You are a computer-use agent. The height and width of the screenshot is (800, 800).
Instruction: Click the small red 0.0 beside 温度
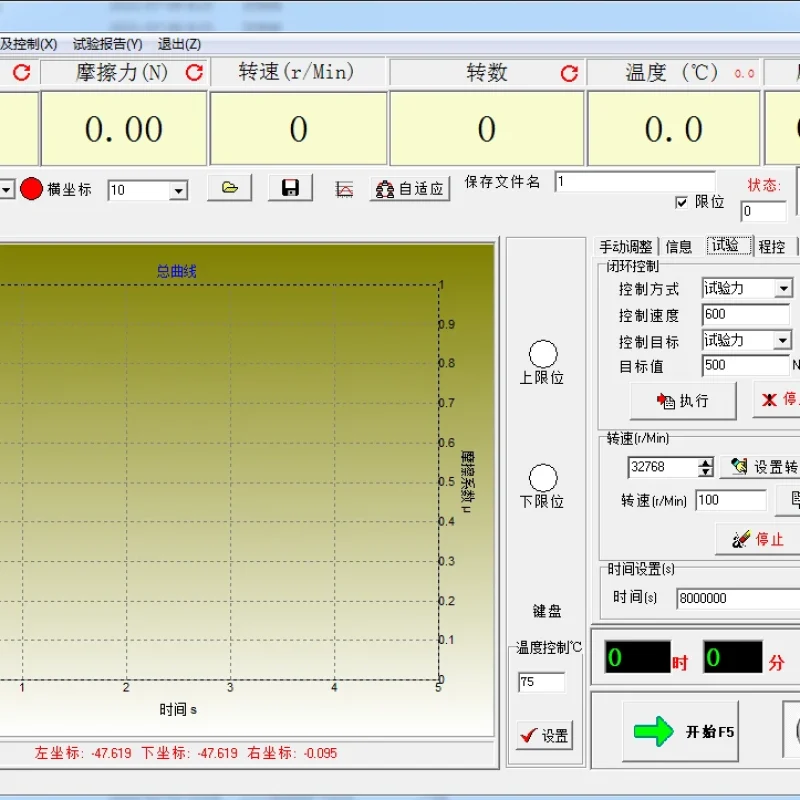pos(744,74)
